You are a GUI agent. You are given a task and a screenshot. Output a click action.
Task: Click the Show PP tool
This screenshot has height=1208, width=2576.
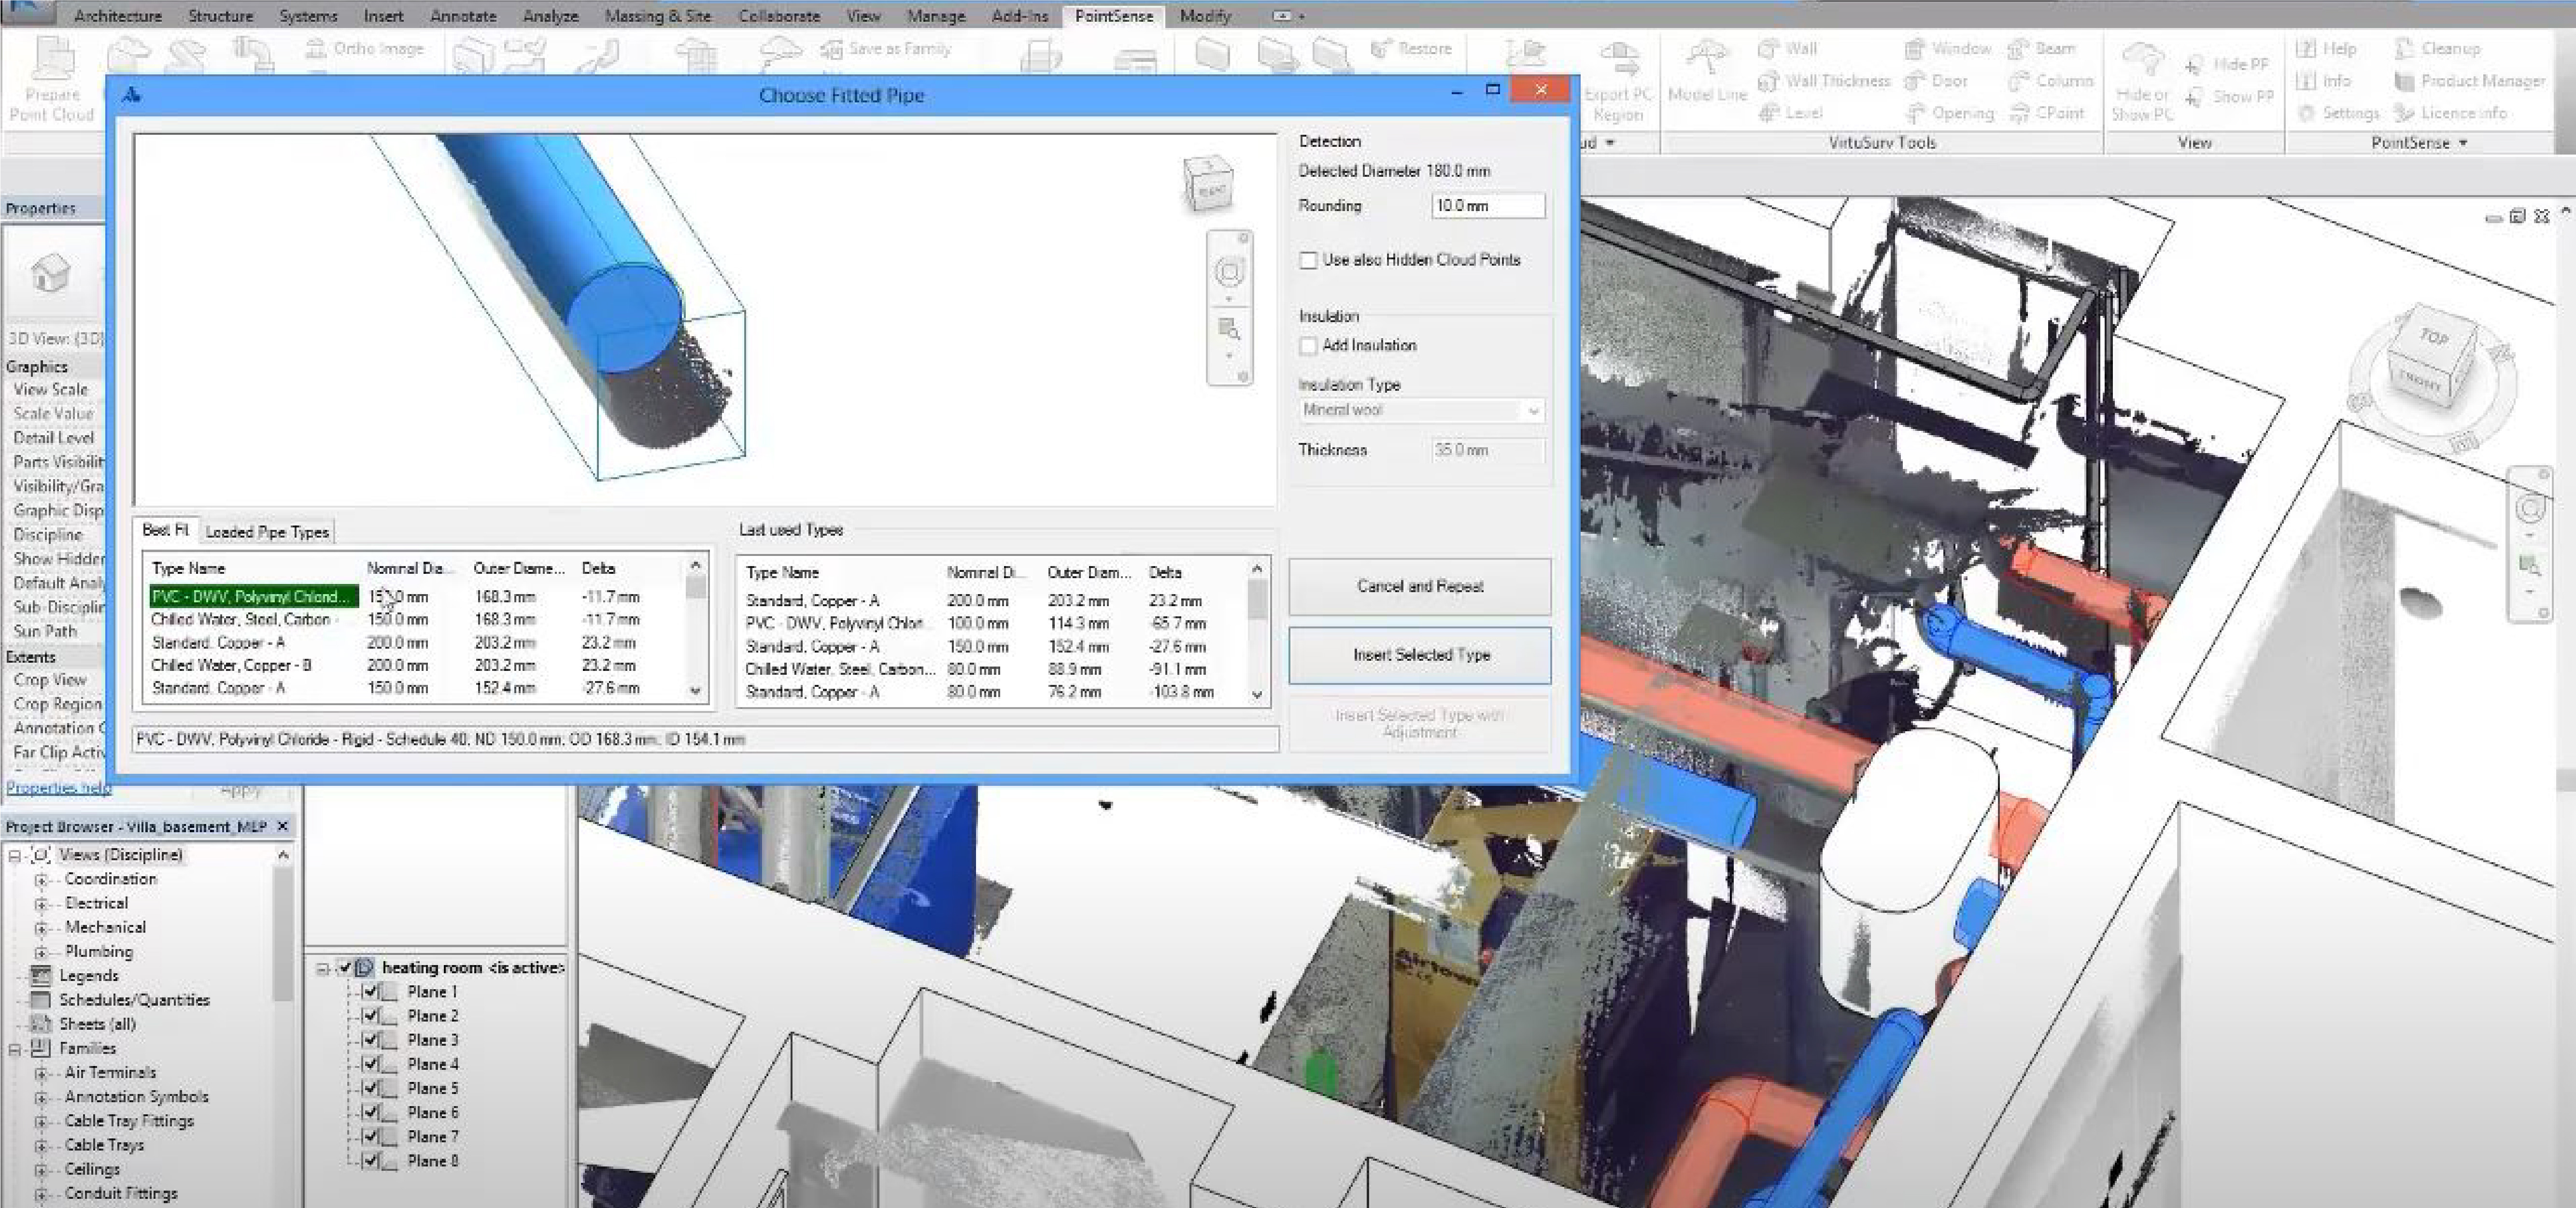(2229, 97)
